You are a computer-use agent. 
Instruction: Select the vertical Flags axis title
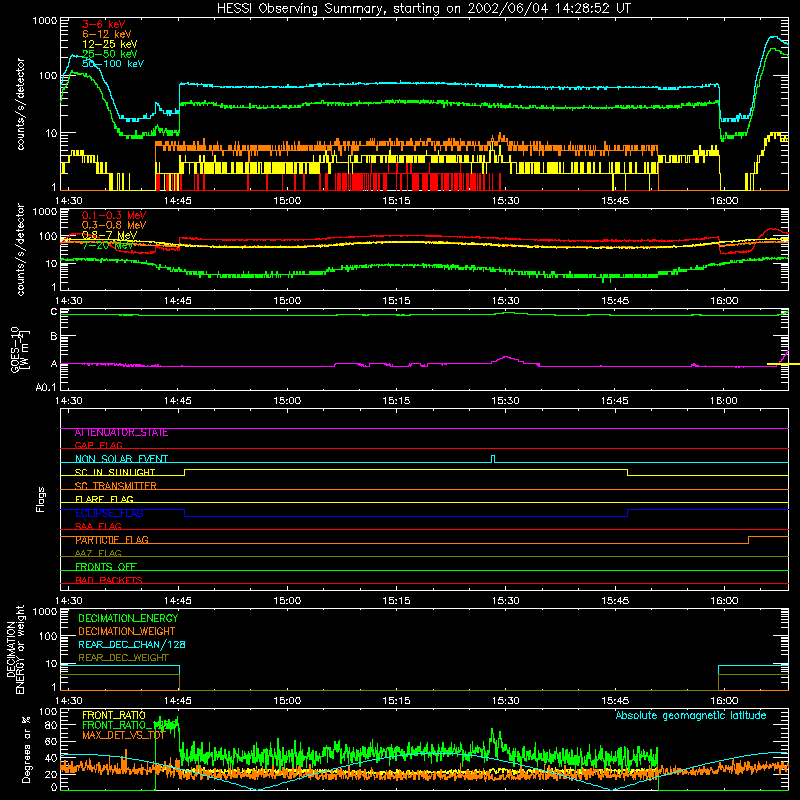pos(41,499)
